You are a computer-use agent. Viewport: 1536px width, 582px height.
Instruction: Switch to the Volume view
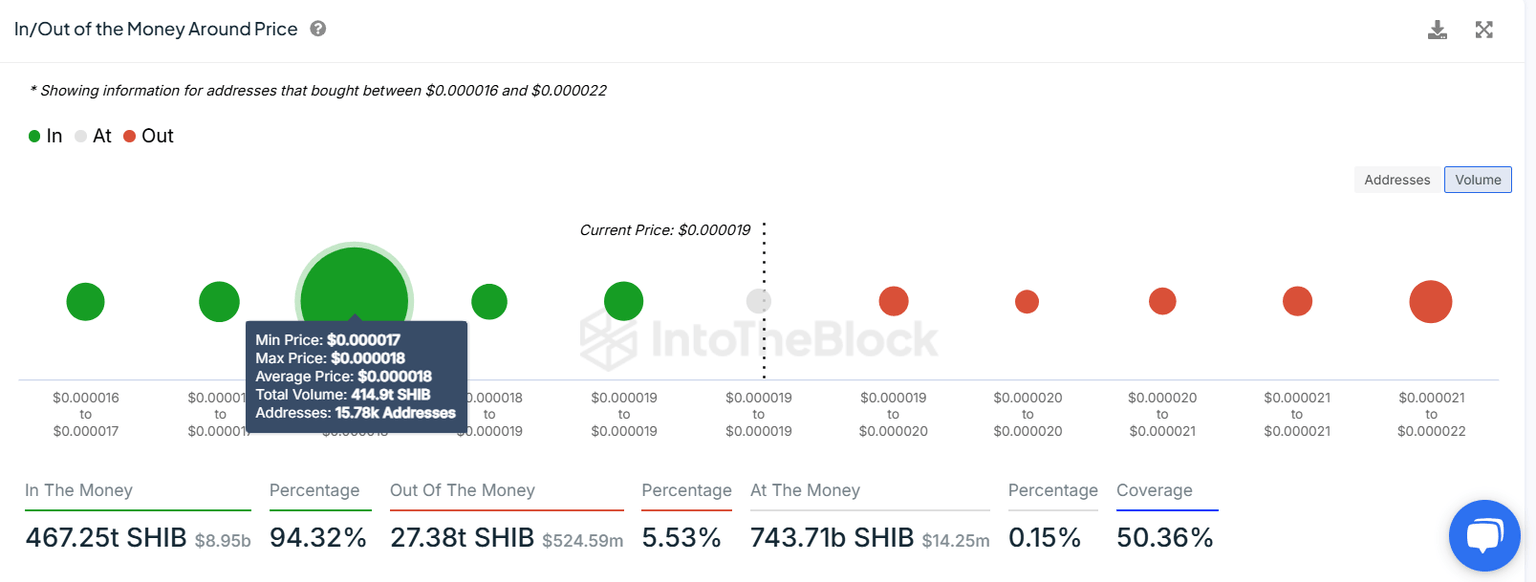1477,180
